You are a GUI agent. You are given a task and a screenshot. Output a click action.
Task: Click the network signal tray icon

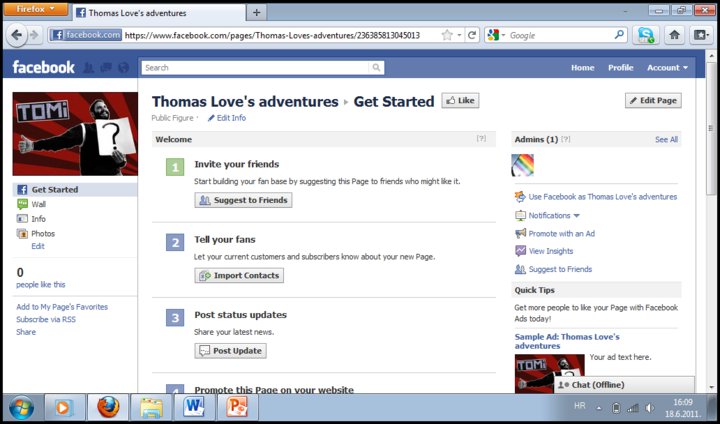tap(633, 407)
